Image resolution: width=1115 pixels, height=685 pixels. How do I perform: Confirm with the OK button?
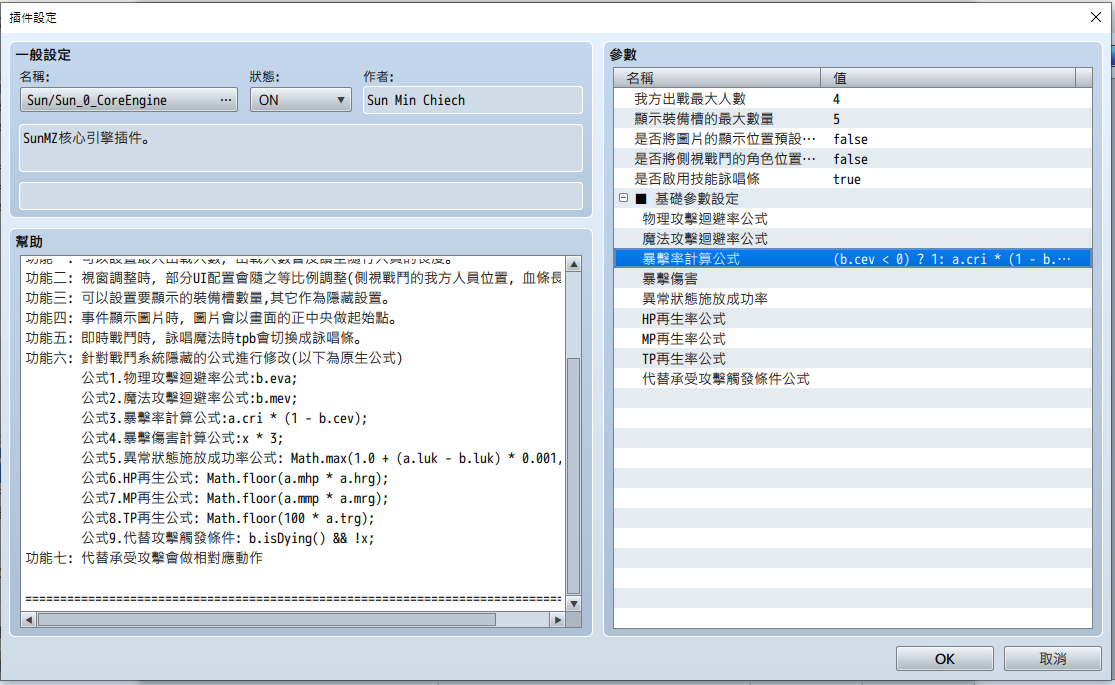tap(944, 659)
